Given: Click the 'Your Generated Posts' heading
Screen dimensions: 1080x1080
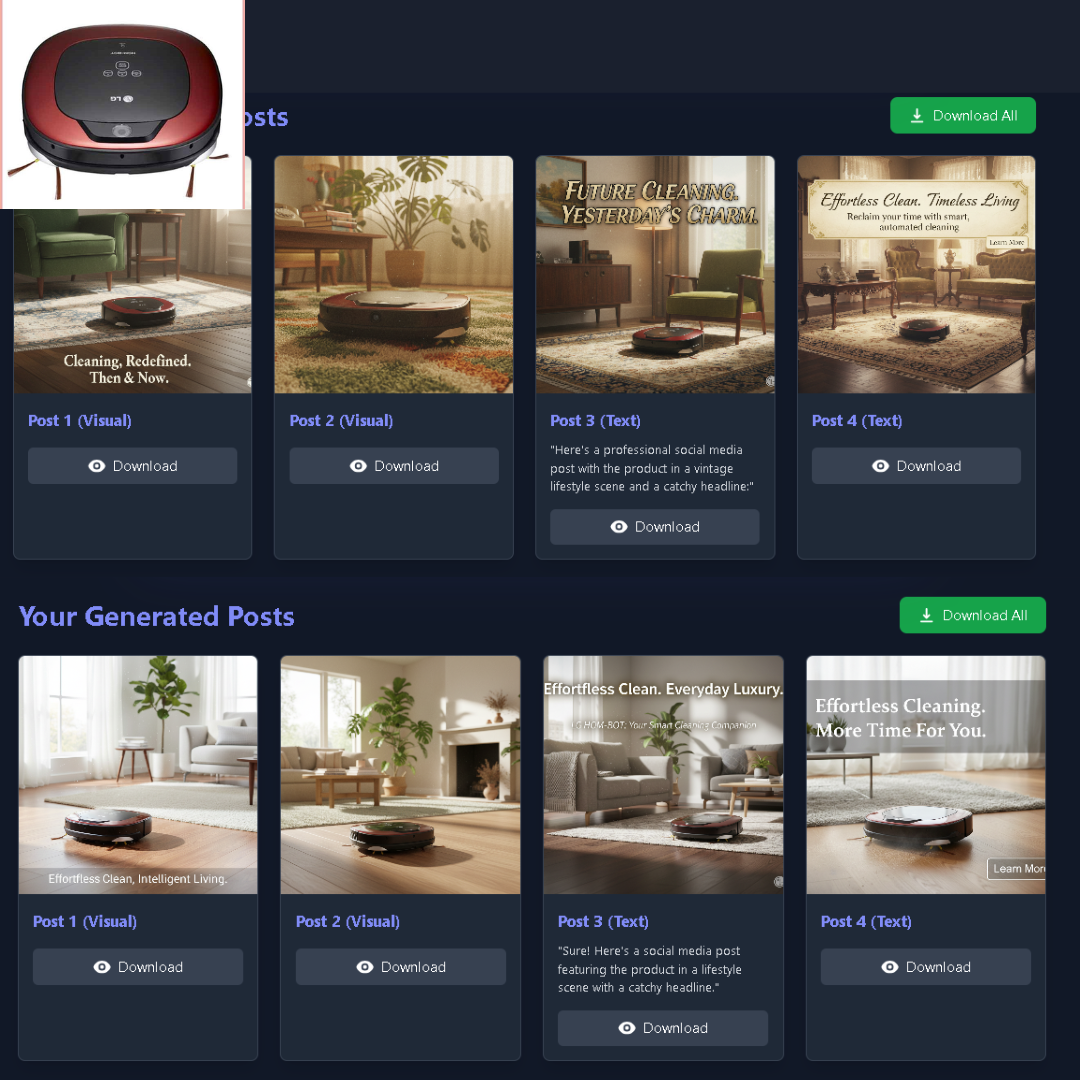Looking at the screenshot, I should click(157, 616).
